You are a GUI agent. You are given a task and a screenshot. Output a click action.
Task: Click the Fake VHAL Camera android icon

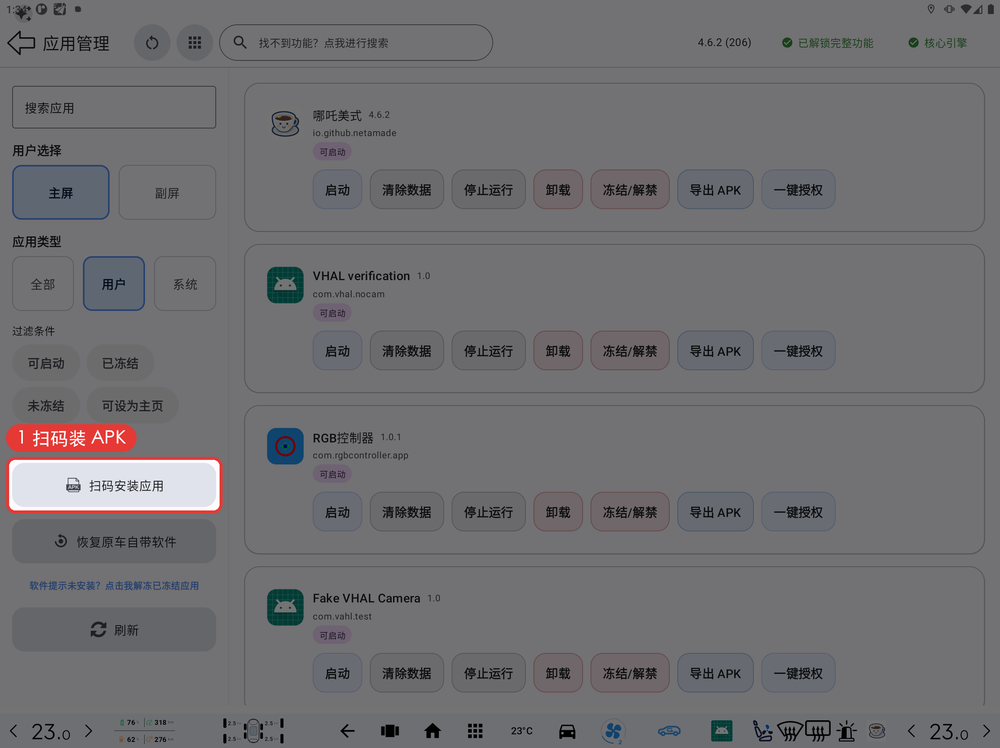pos(285,607)
